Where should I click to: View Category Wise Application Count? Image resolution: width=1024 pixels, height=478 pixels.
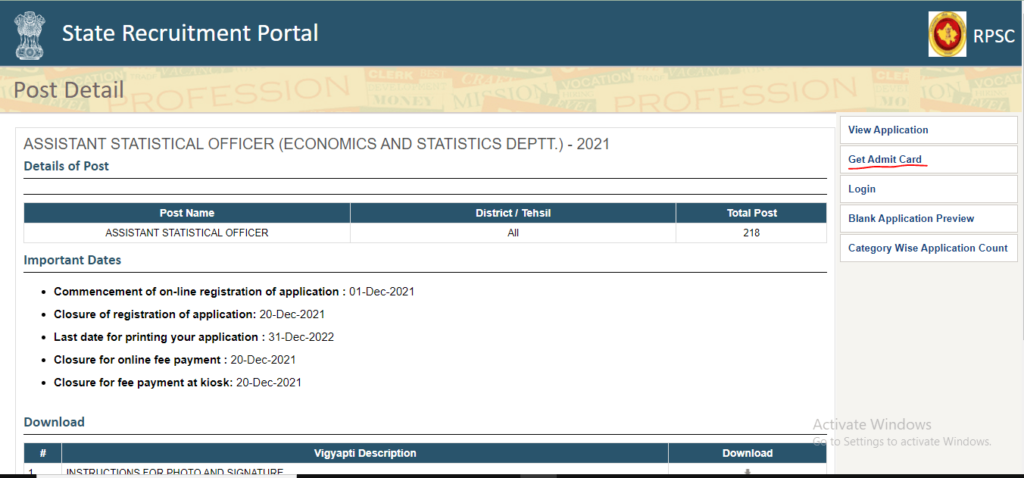(x=927, y=248)
